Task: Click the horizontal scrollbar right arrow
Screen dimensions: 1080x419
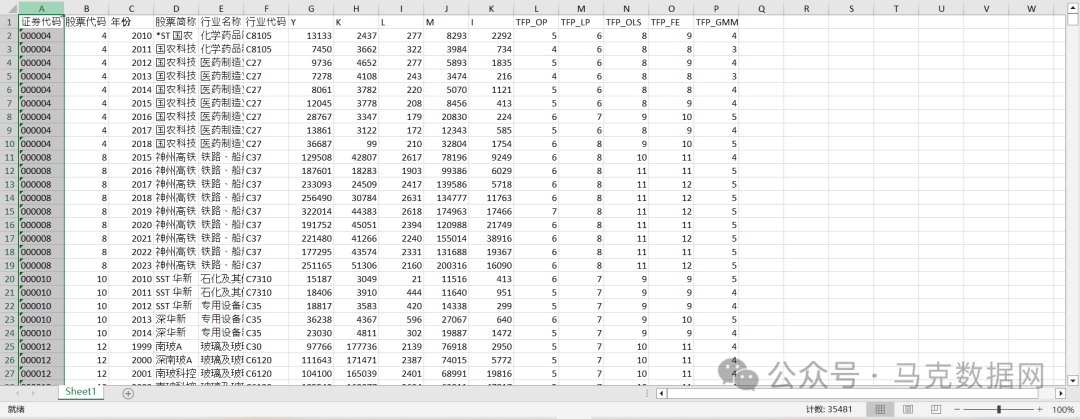Action: click(x=1060, y=393)
